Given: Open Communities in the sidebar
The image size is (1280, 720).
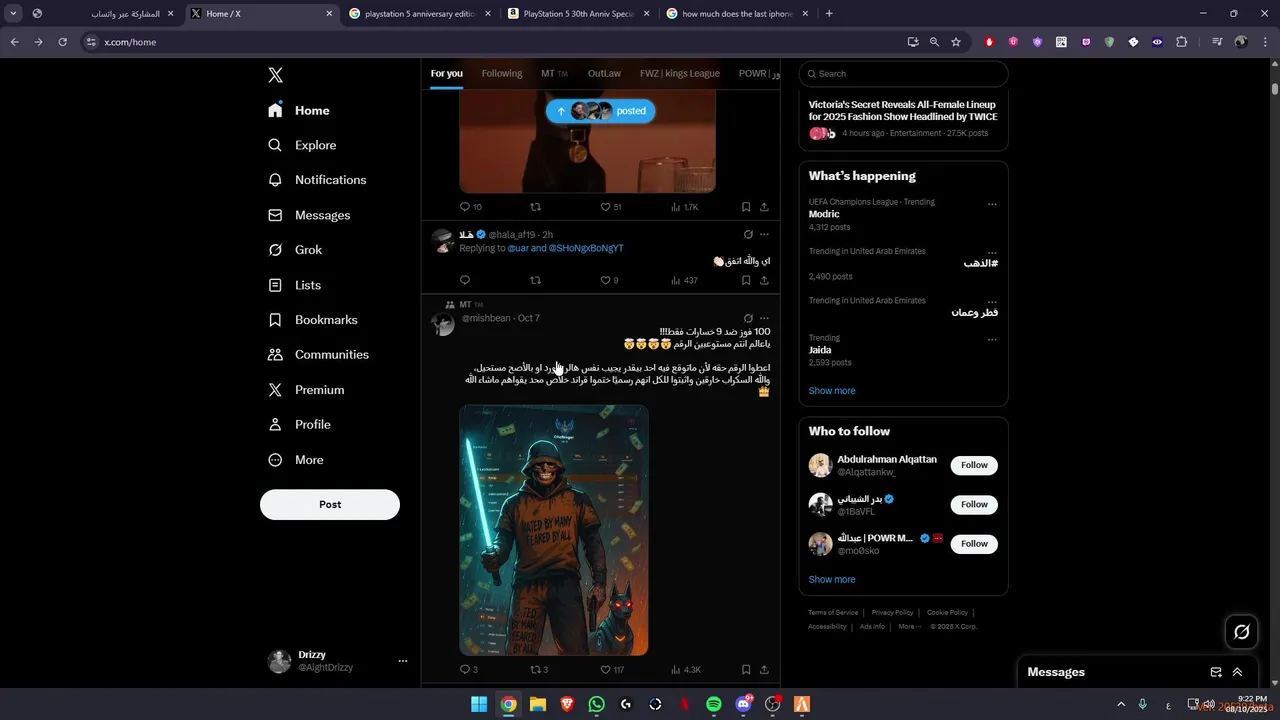Looking at the screenshot, I should [318, 354].
